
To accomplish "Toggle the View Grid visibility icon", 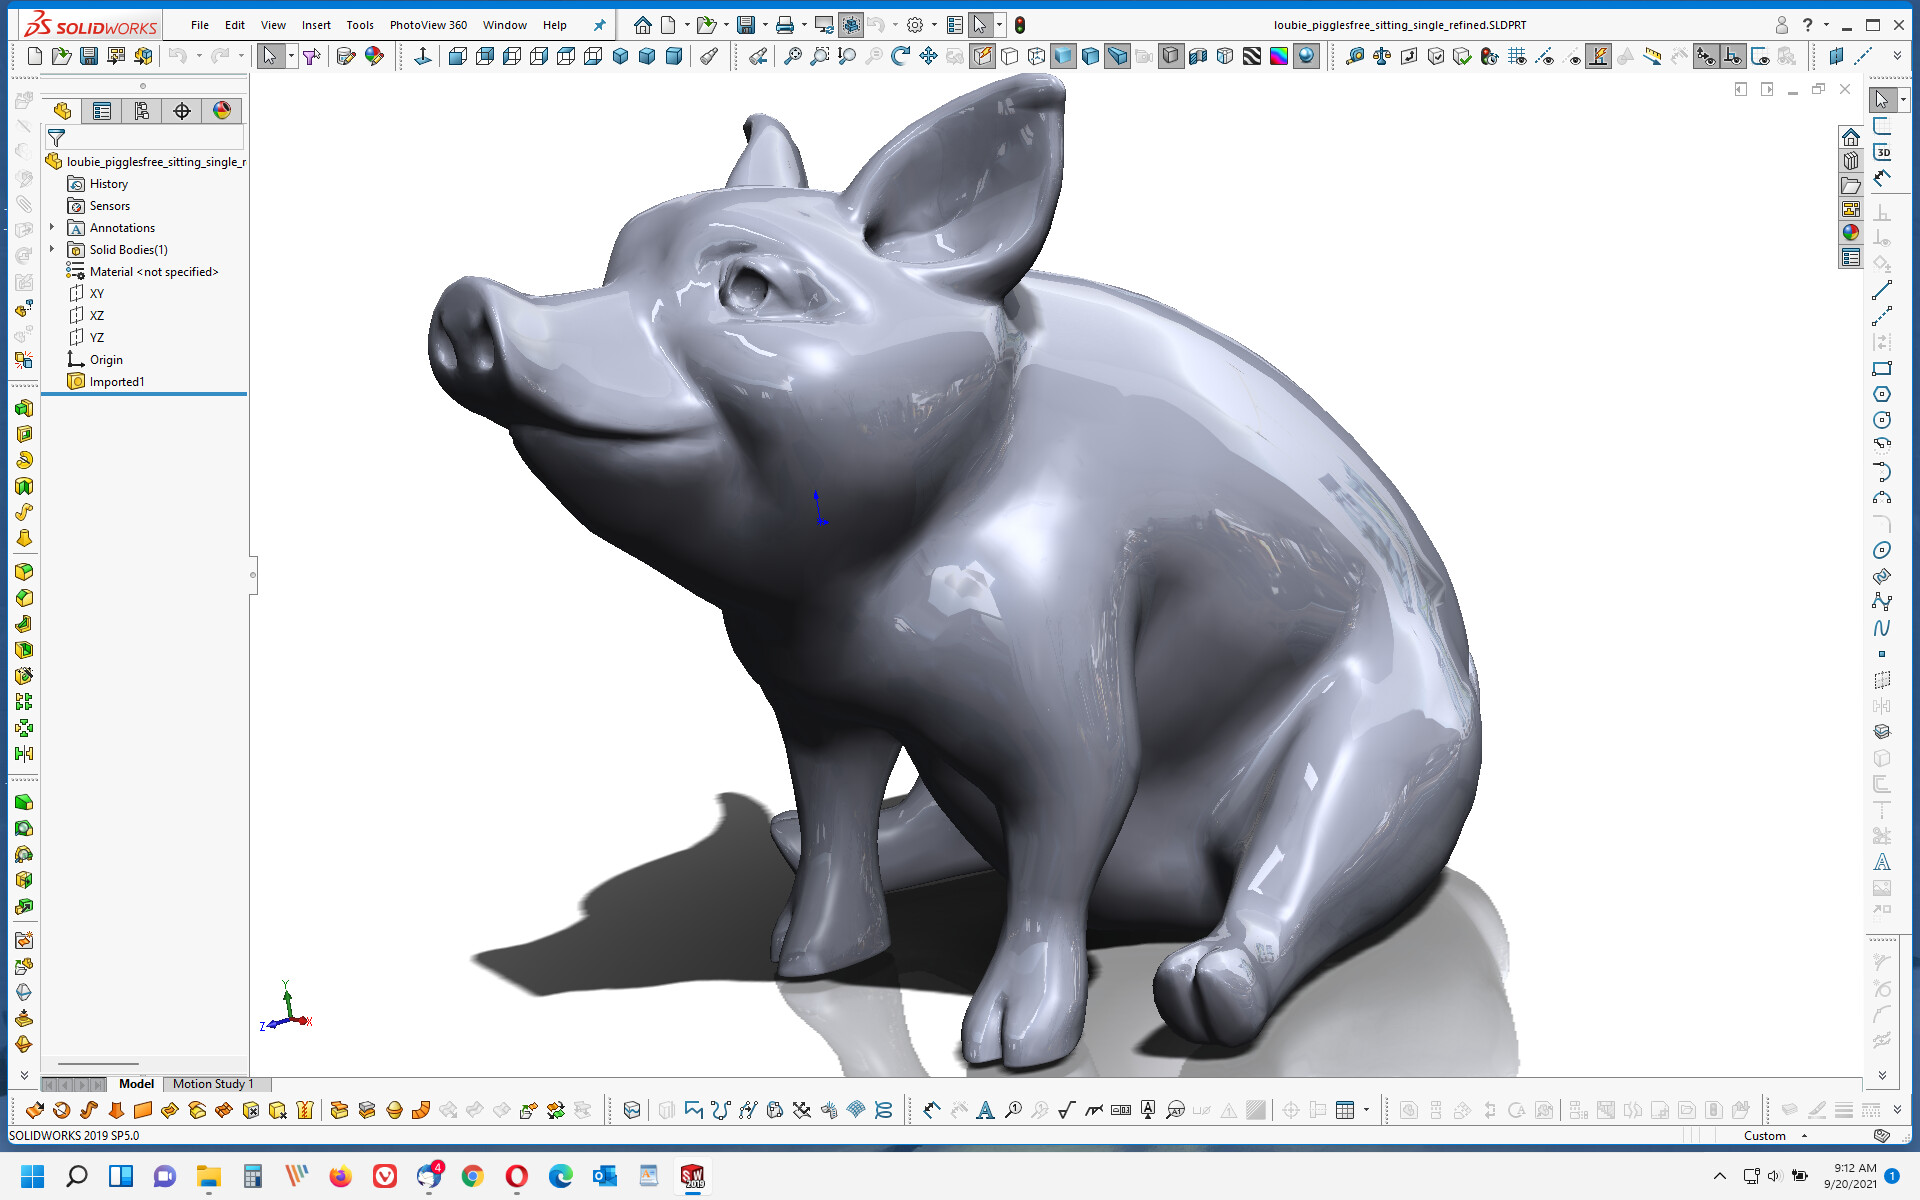I will click(x=1517, y=56).
